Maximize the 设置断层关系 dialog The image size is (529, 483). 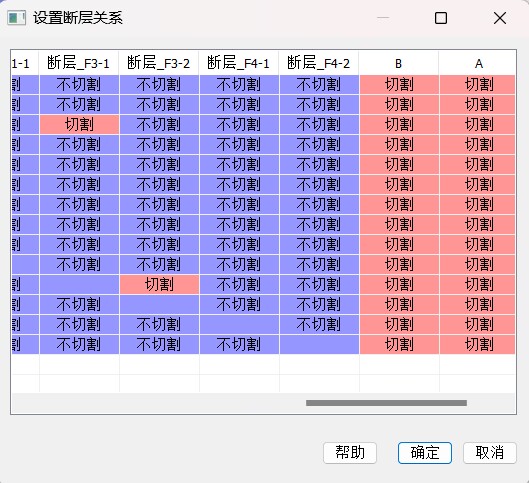tap(441, 18)
